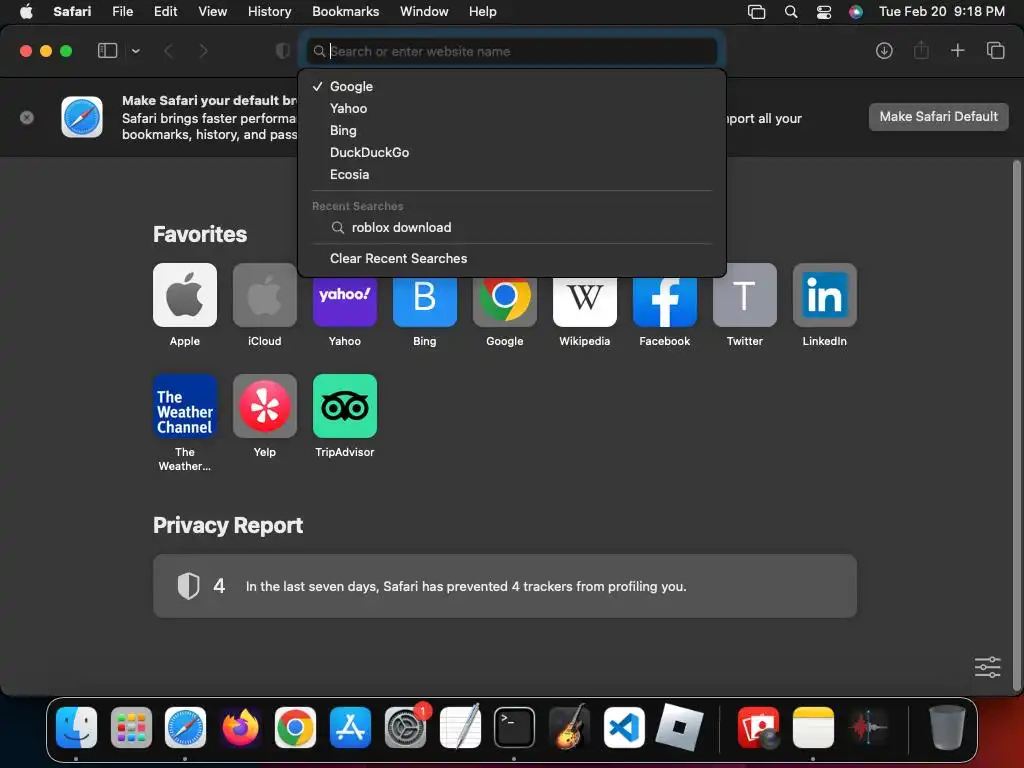Click the page vertical scrollbar
The width and height of the screenshot is (1024, 768).
point(1016,424)
